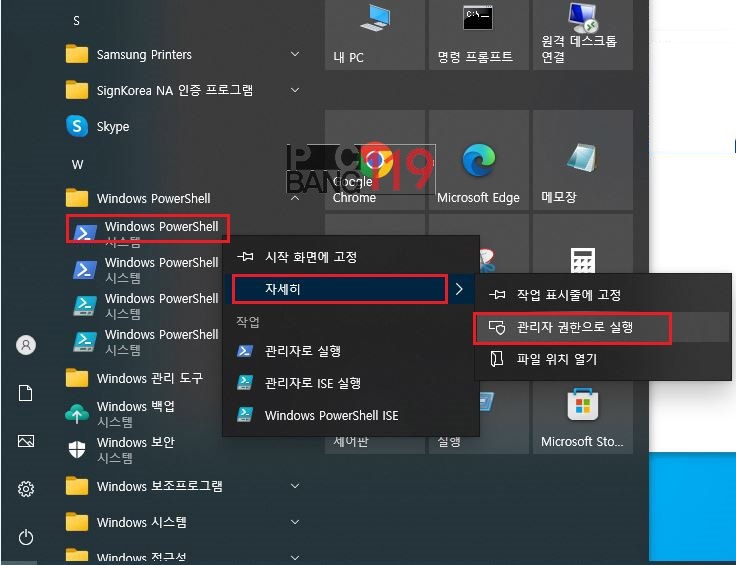Click the user account icon

[26, 345]
